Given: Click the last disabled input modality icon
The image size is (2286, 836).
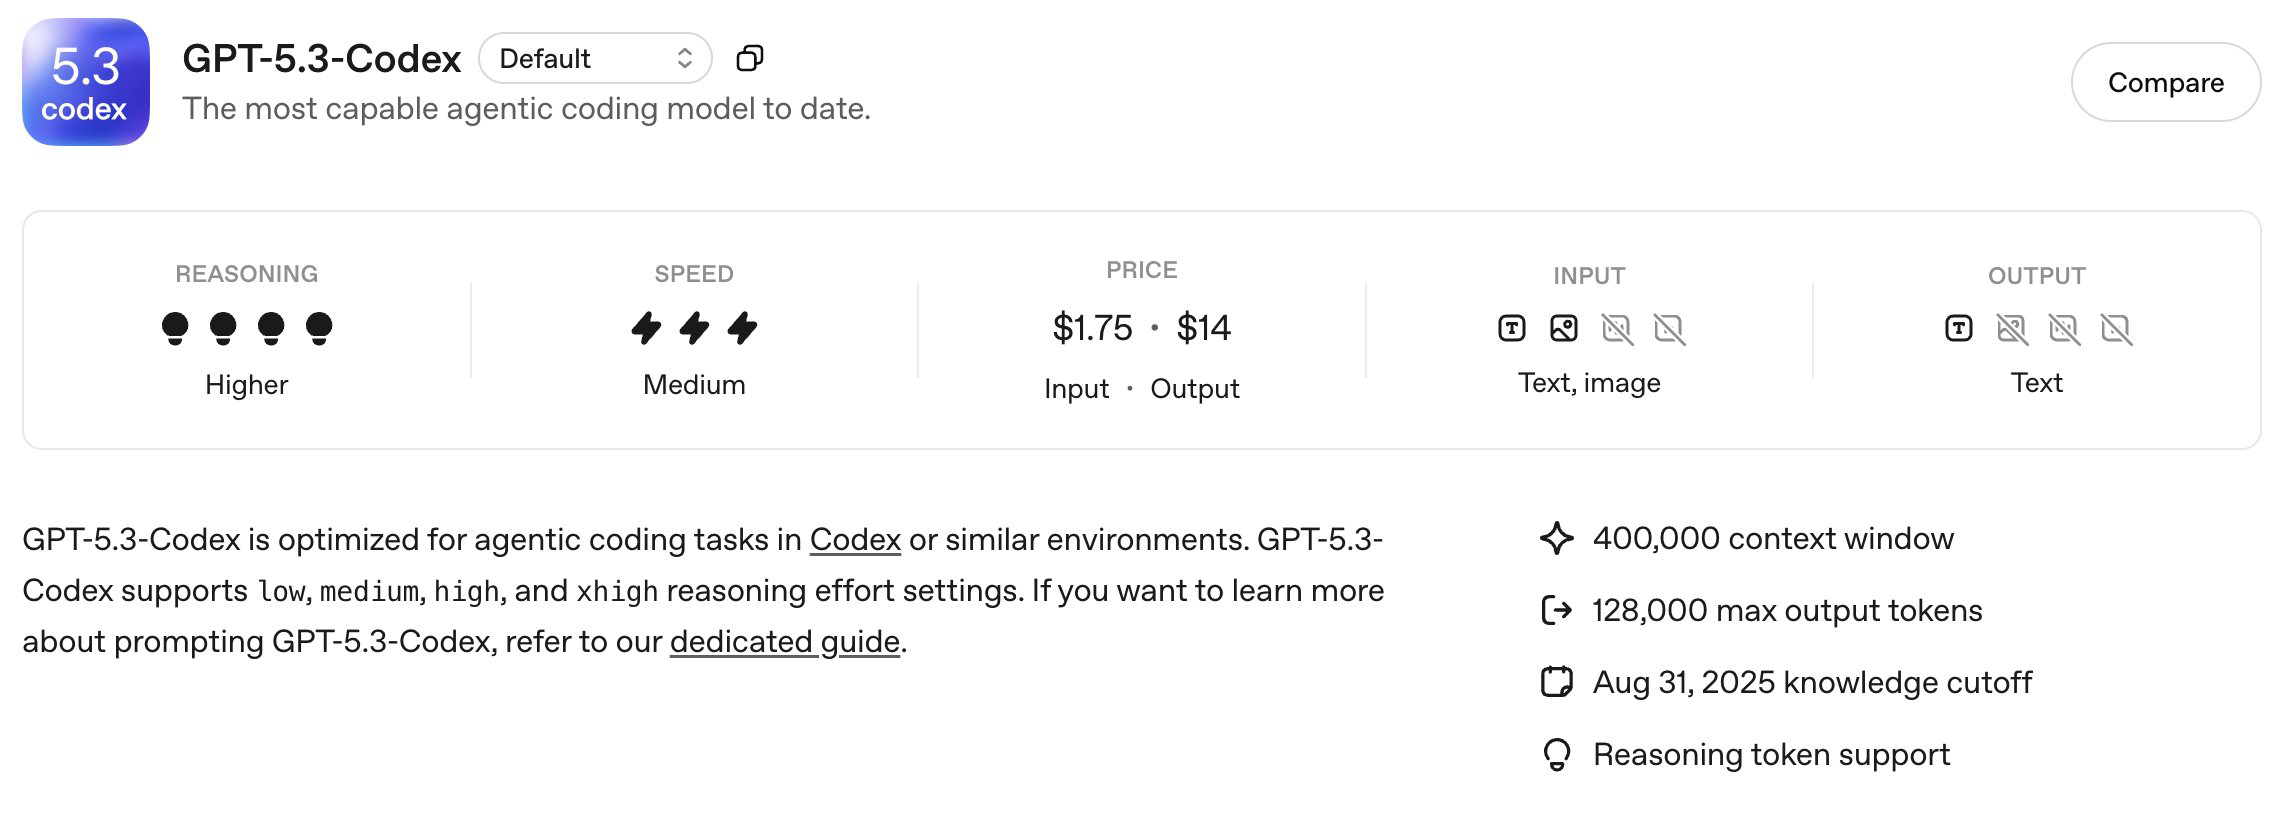Looking at the screenshot, I should 1669,328.
